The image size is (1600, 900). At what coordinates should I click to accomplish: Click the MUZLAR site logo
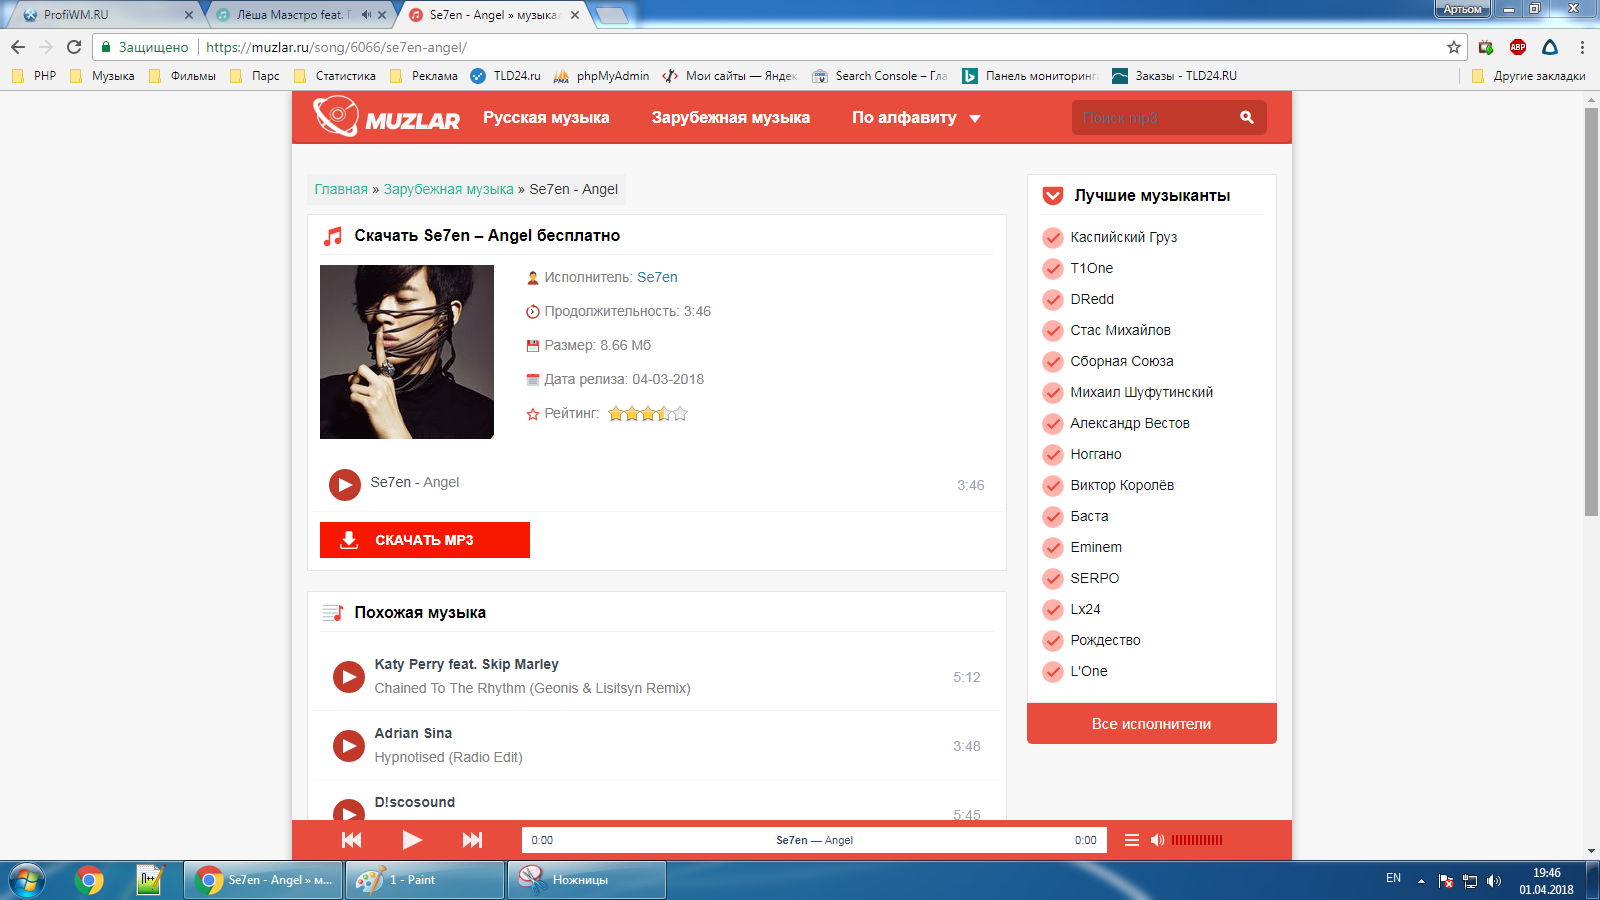[387, 117]
